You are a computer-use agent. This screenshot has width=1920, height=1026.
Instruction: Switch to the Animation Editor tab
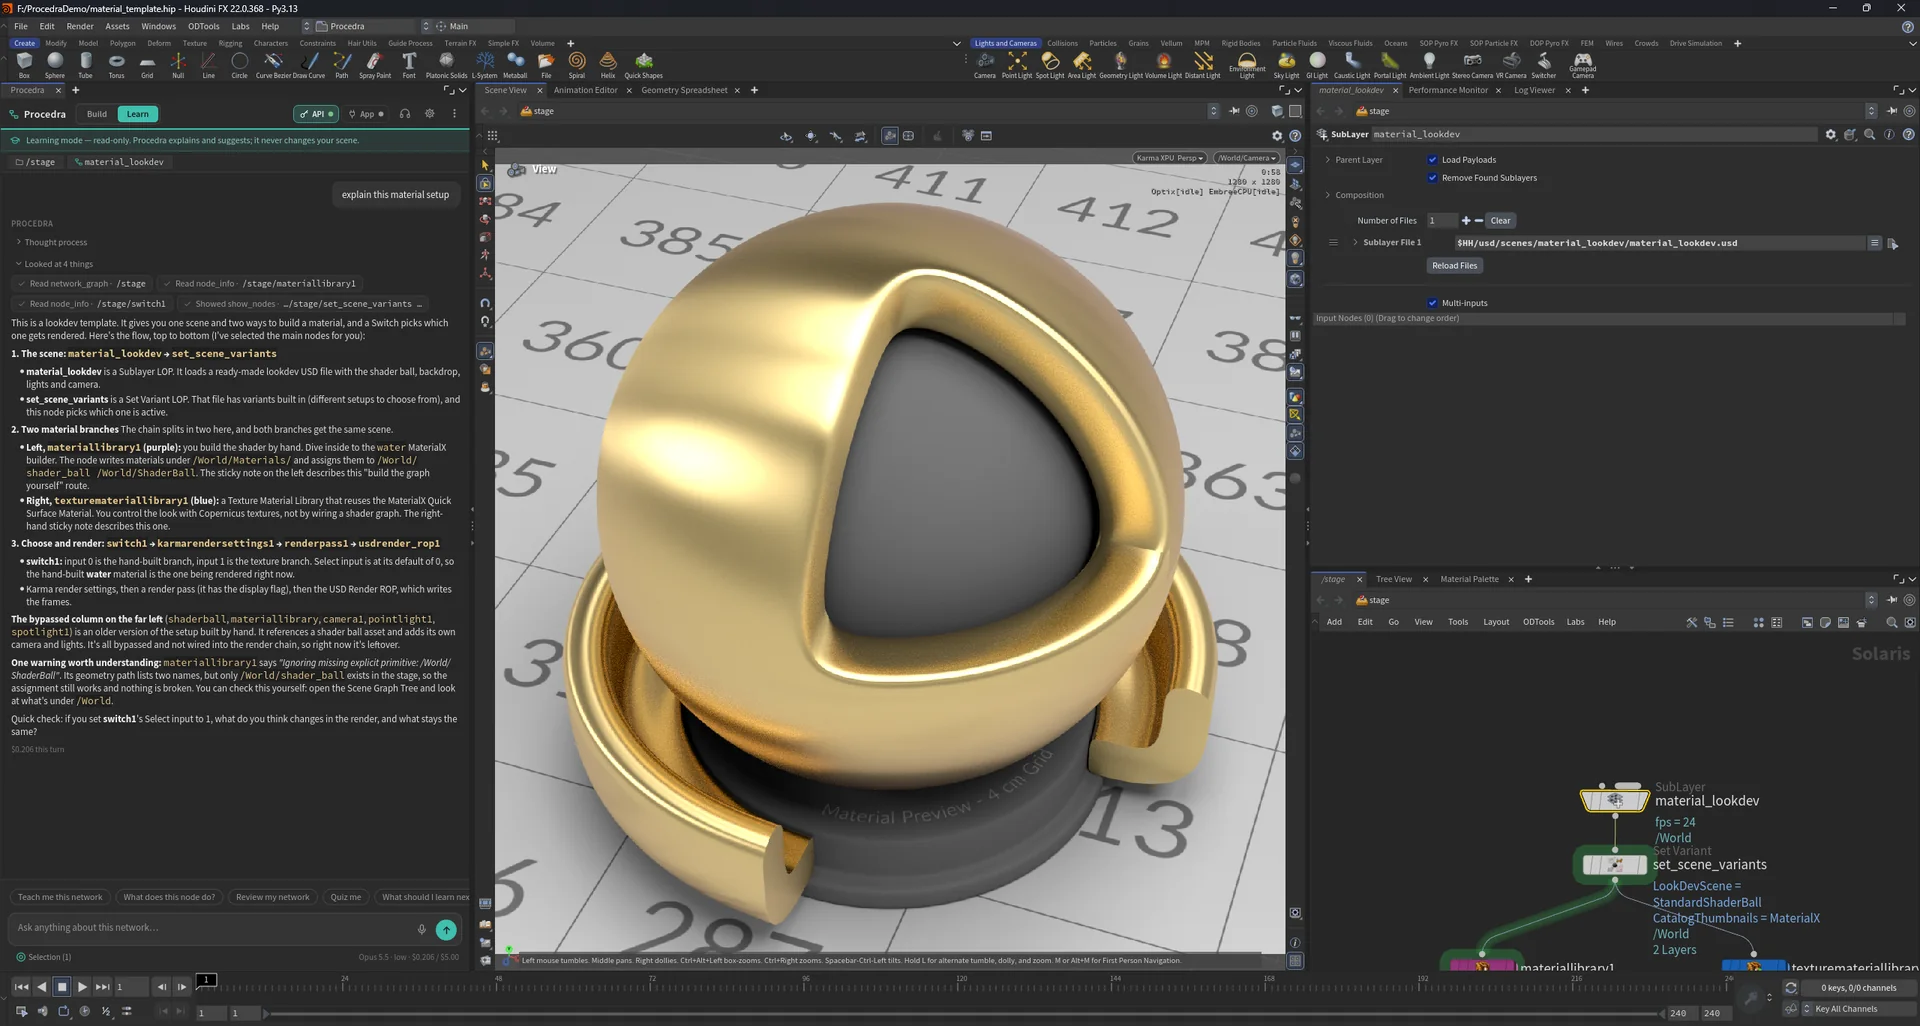pos(586,90)
